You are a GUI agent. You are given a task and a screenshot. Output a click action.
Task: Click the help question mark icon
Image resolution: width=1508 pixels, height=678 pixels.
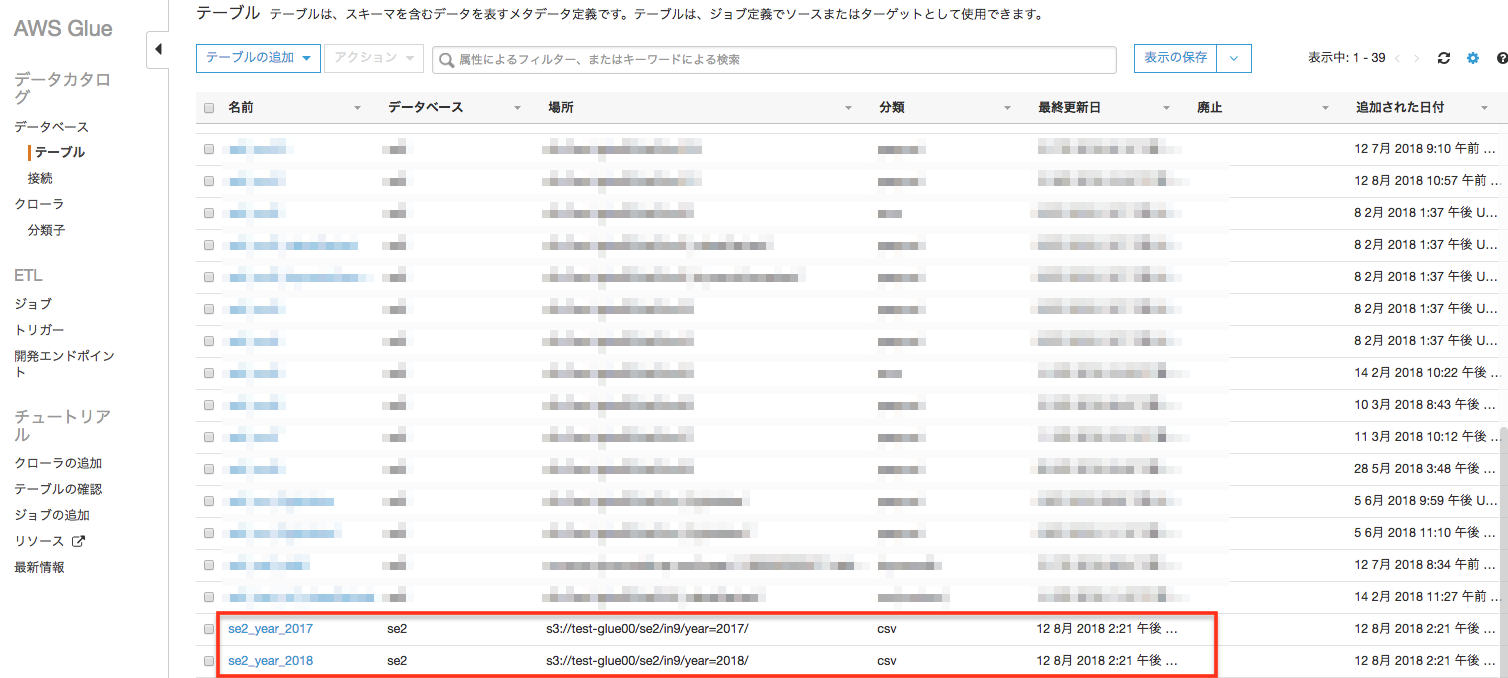tap(1500, 58)
